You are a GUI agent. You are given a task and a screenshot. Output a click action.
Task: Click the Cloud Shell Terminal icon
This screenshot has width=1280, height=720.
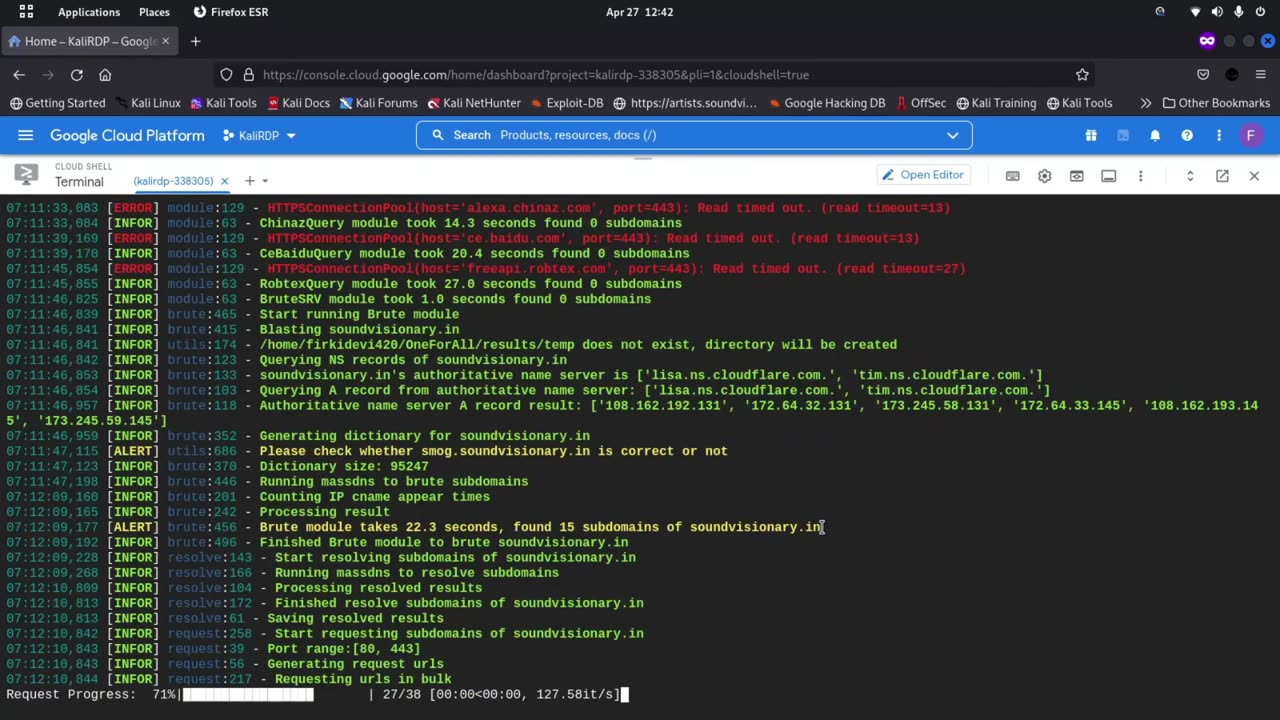(x=26, y=175)
